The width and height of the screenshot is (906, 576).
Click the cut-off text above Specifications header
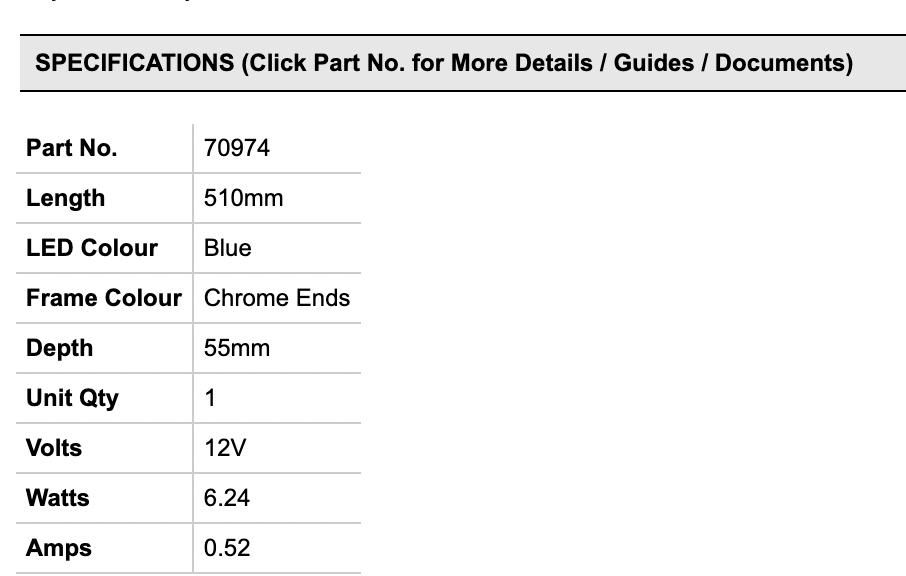(x=100, y=3)
